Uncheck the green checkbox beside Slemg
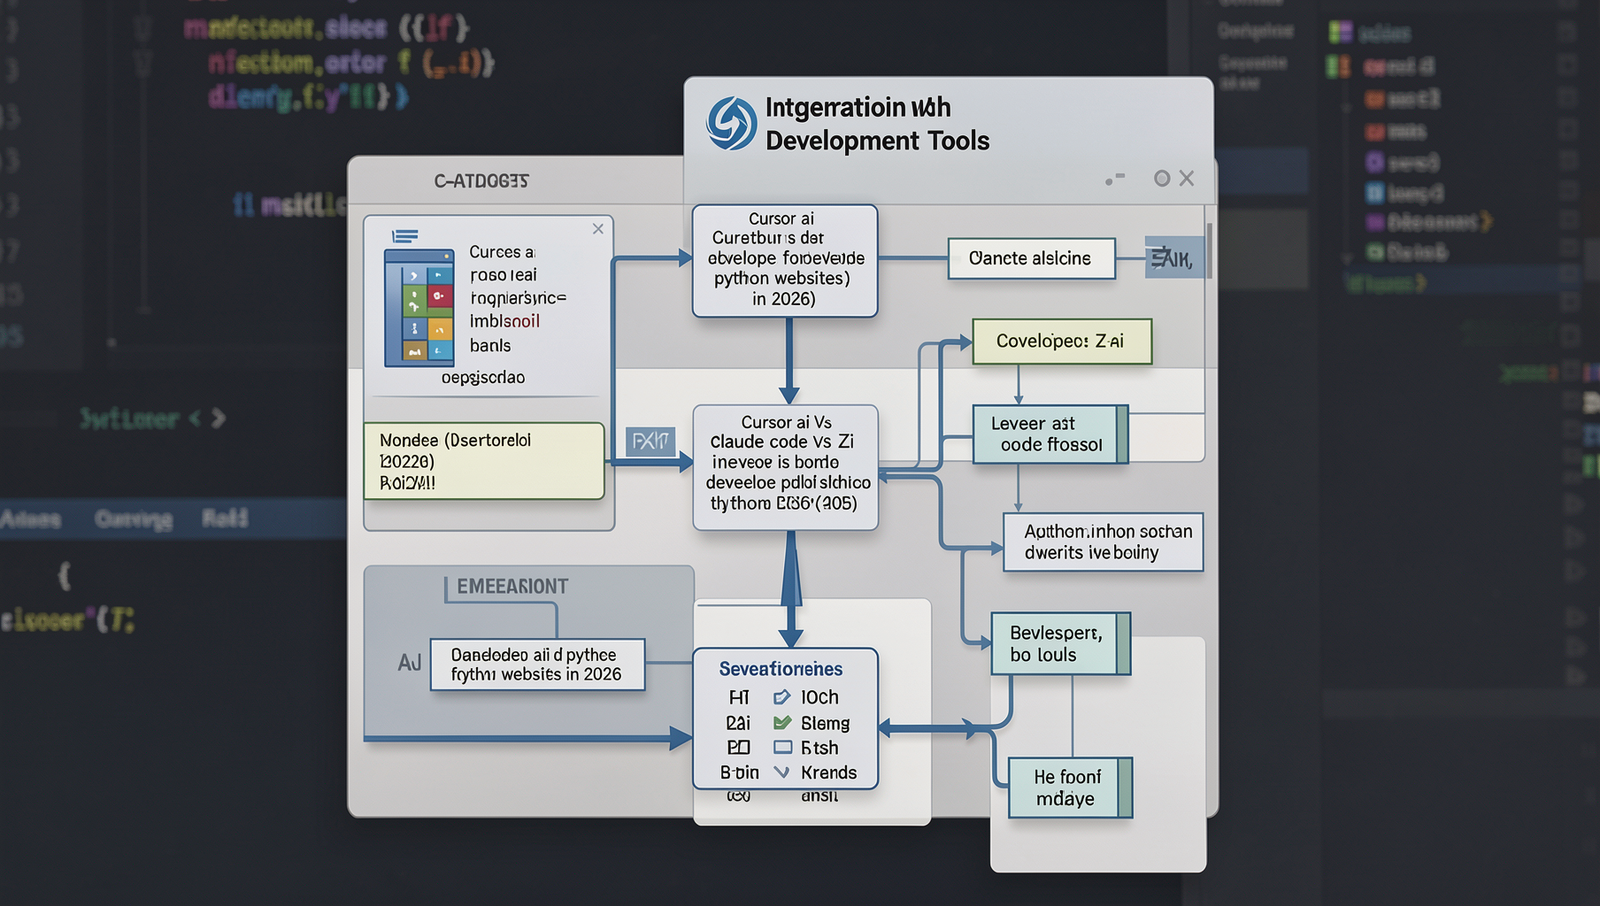The image size is (1600, 906). coord(783,722)
